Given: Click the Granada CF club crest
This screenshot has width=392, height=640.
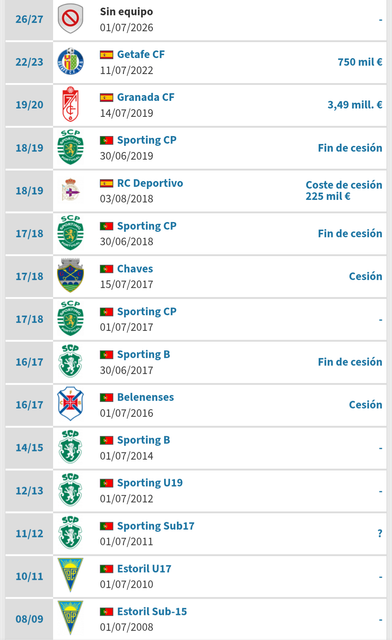Looking at the screenshot, I should pyautogui.click(x=70, y=104).
